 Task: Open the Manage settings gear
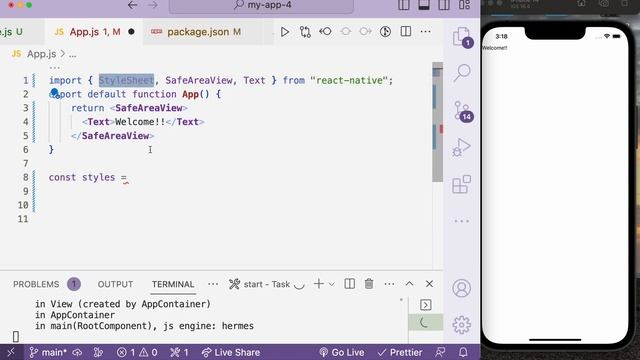click(x=462, y=325)
